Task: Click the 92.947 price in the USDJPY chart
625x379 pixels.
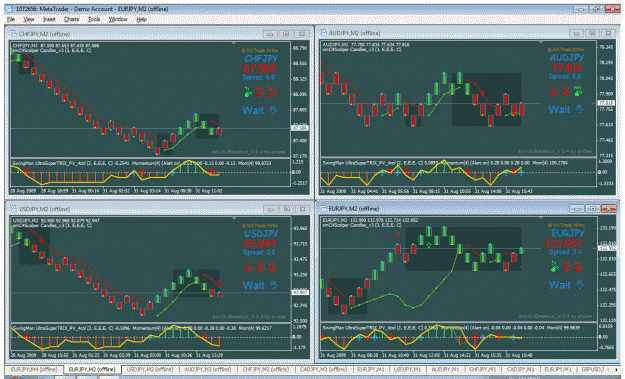Action: click(259, 244)
